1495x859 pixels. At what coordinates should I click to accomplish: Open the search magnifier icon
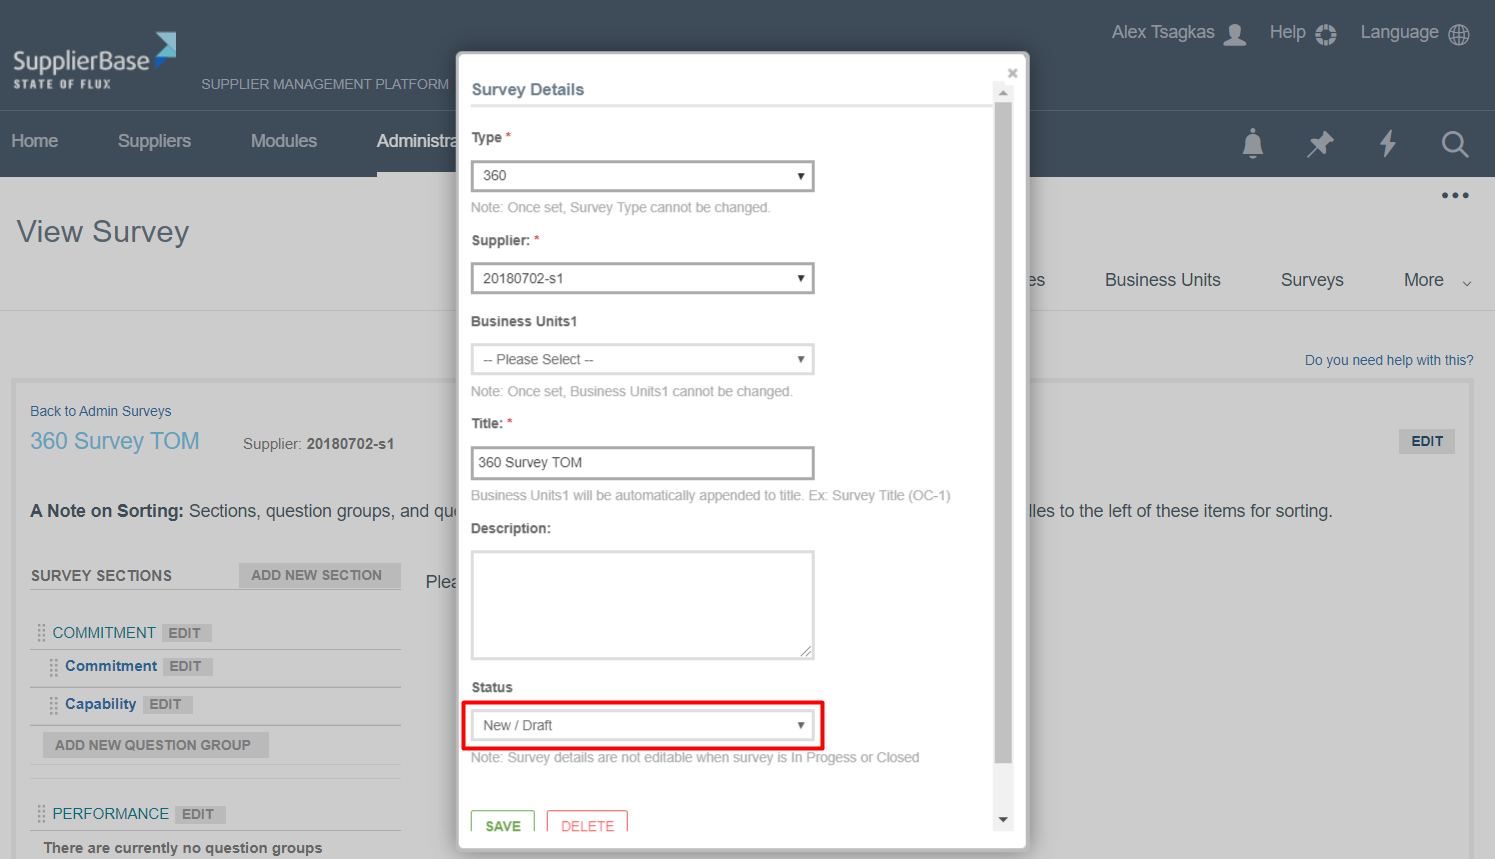[1454, 144]
